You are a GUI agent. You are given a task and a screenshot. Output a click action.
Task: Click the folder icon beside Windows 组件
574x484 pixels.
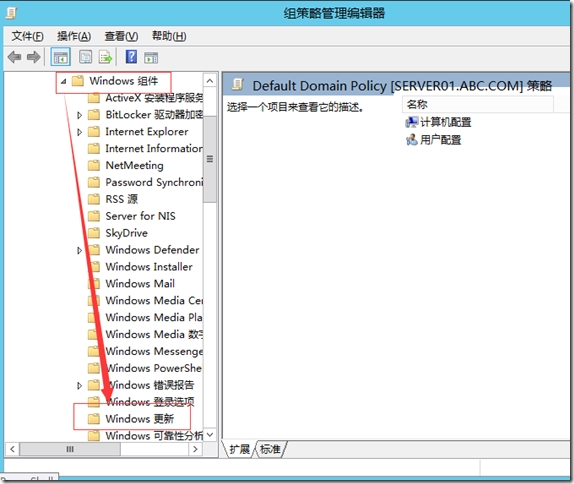pyautogui.click(x=78, y=81)
